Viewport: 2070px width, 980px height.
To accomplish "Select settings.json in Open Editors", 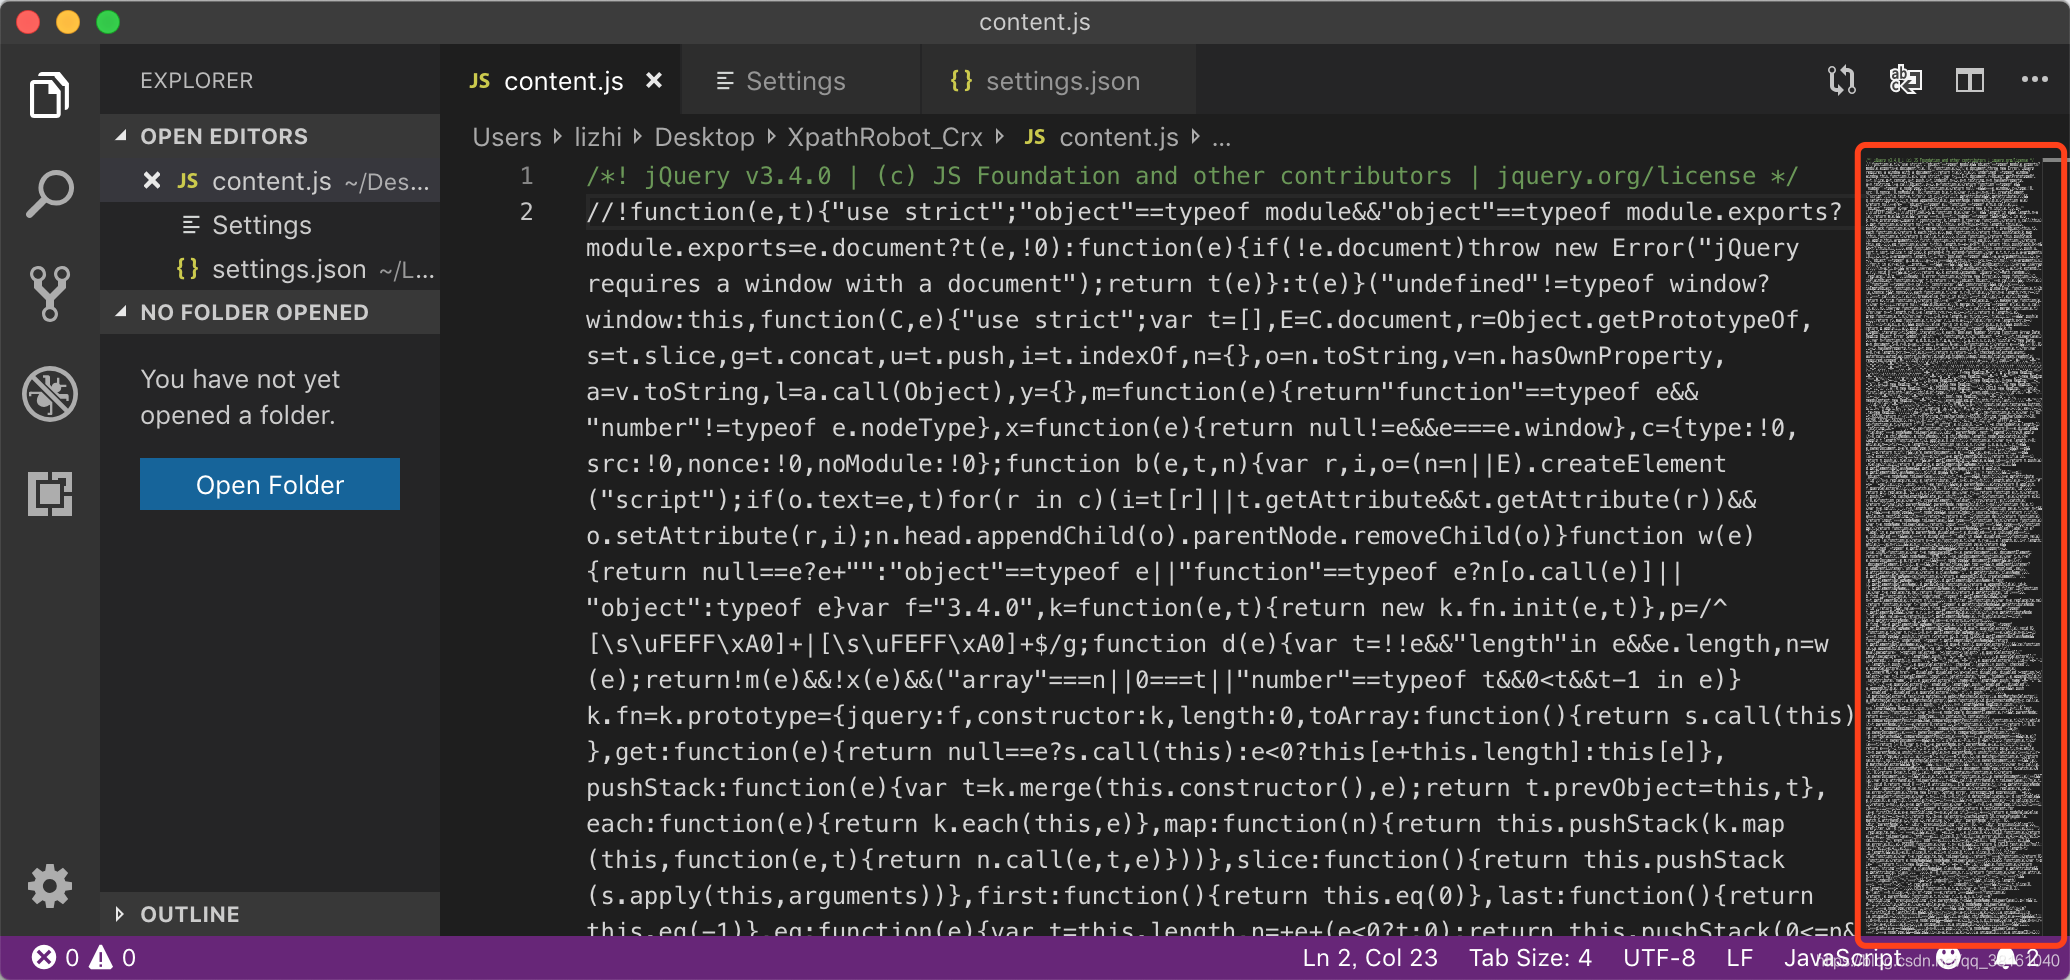I will point(270,269).
